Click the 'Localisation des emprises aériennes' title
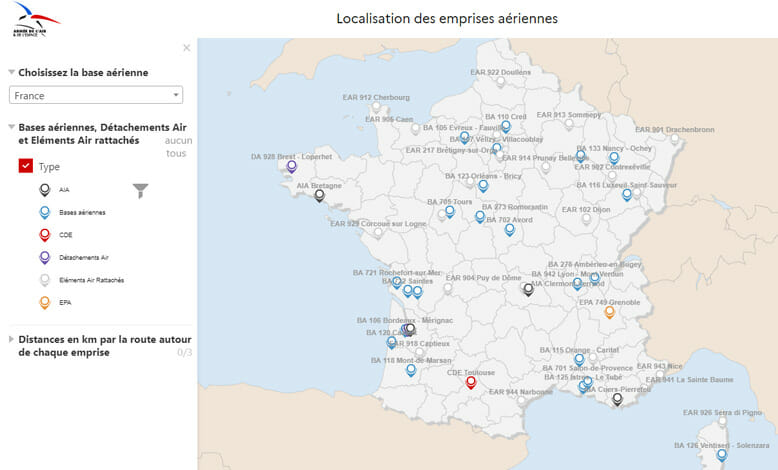 (x=447, y=18)
